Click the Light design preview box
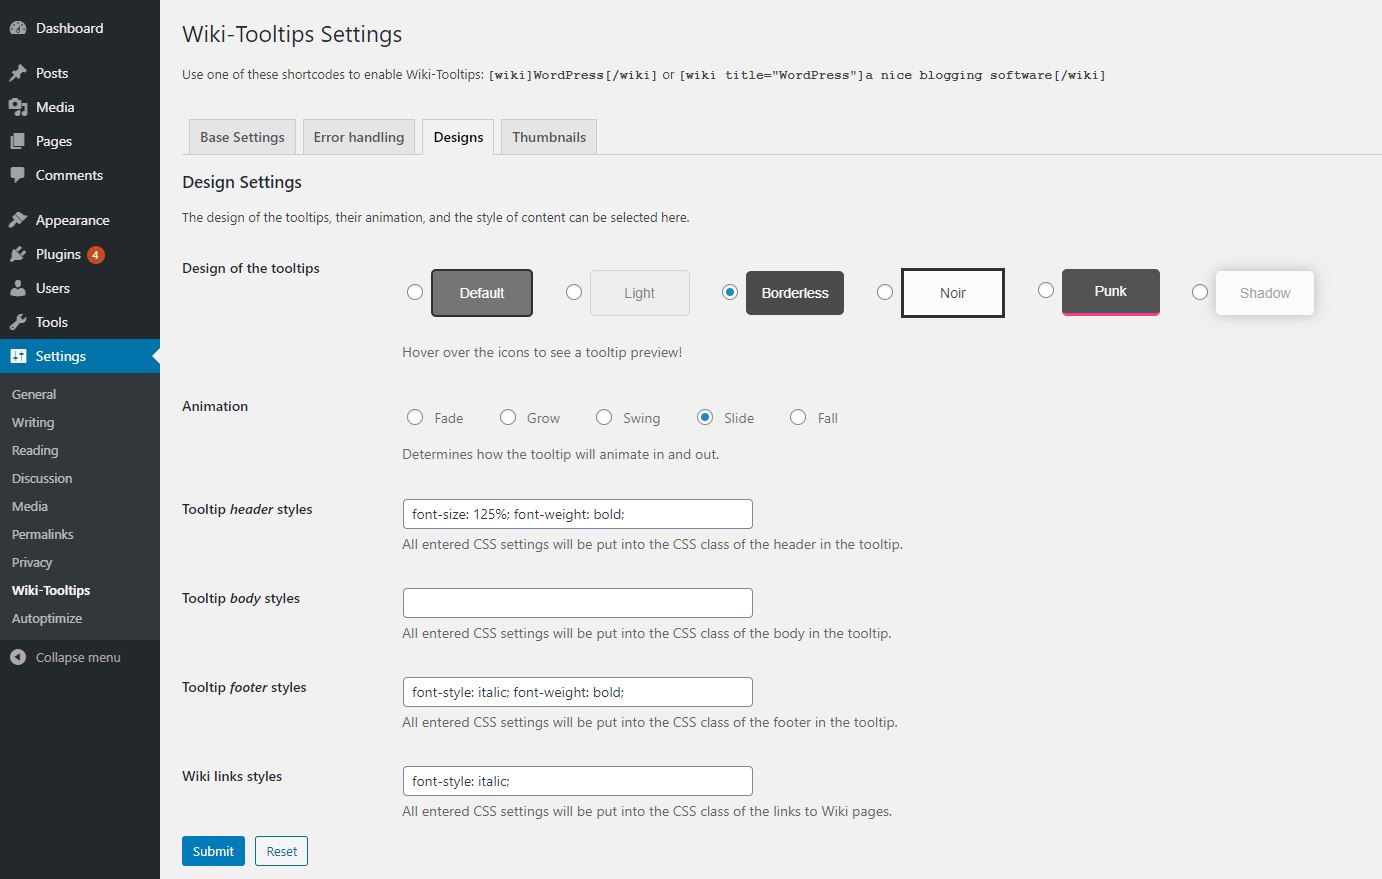 (x=640, y=293)
